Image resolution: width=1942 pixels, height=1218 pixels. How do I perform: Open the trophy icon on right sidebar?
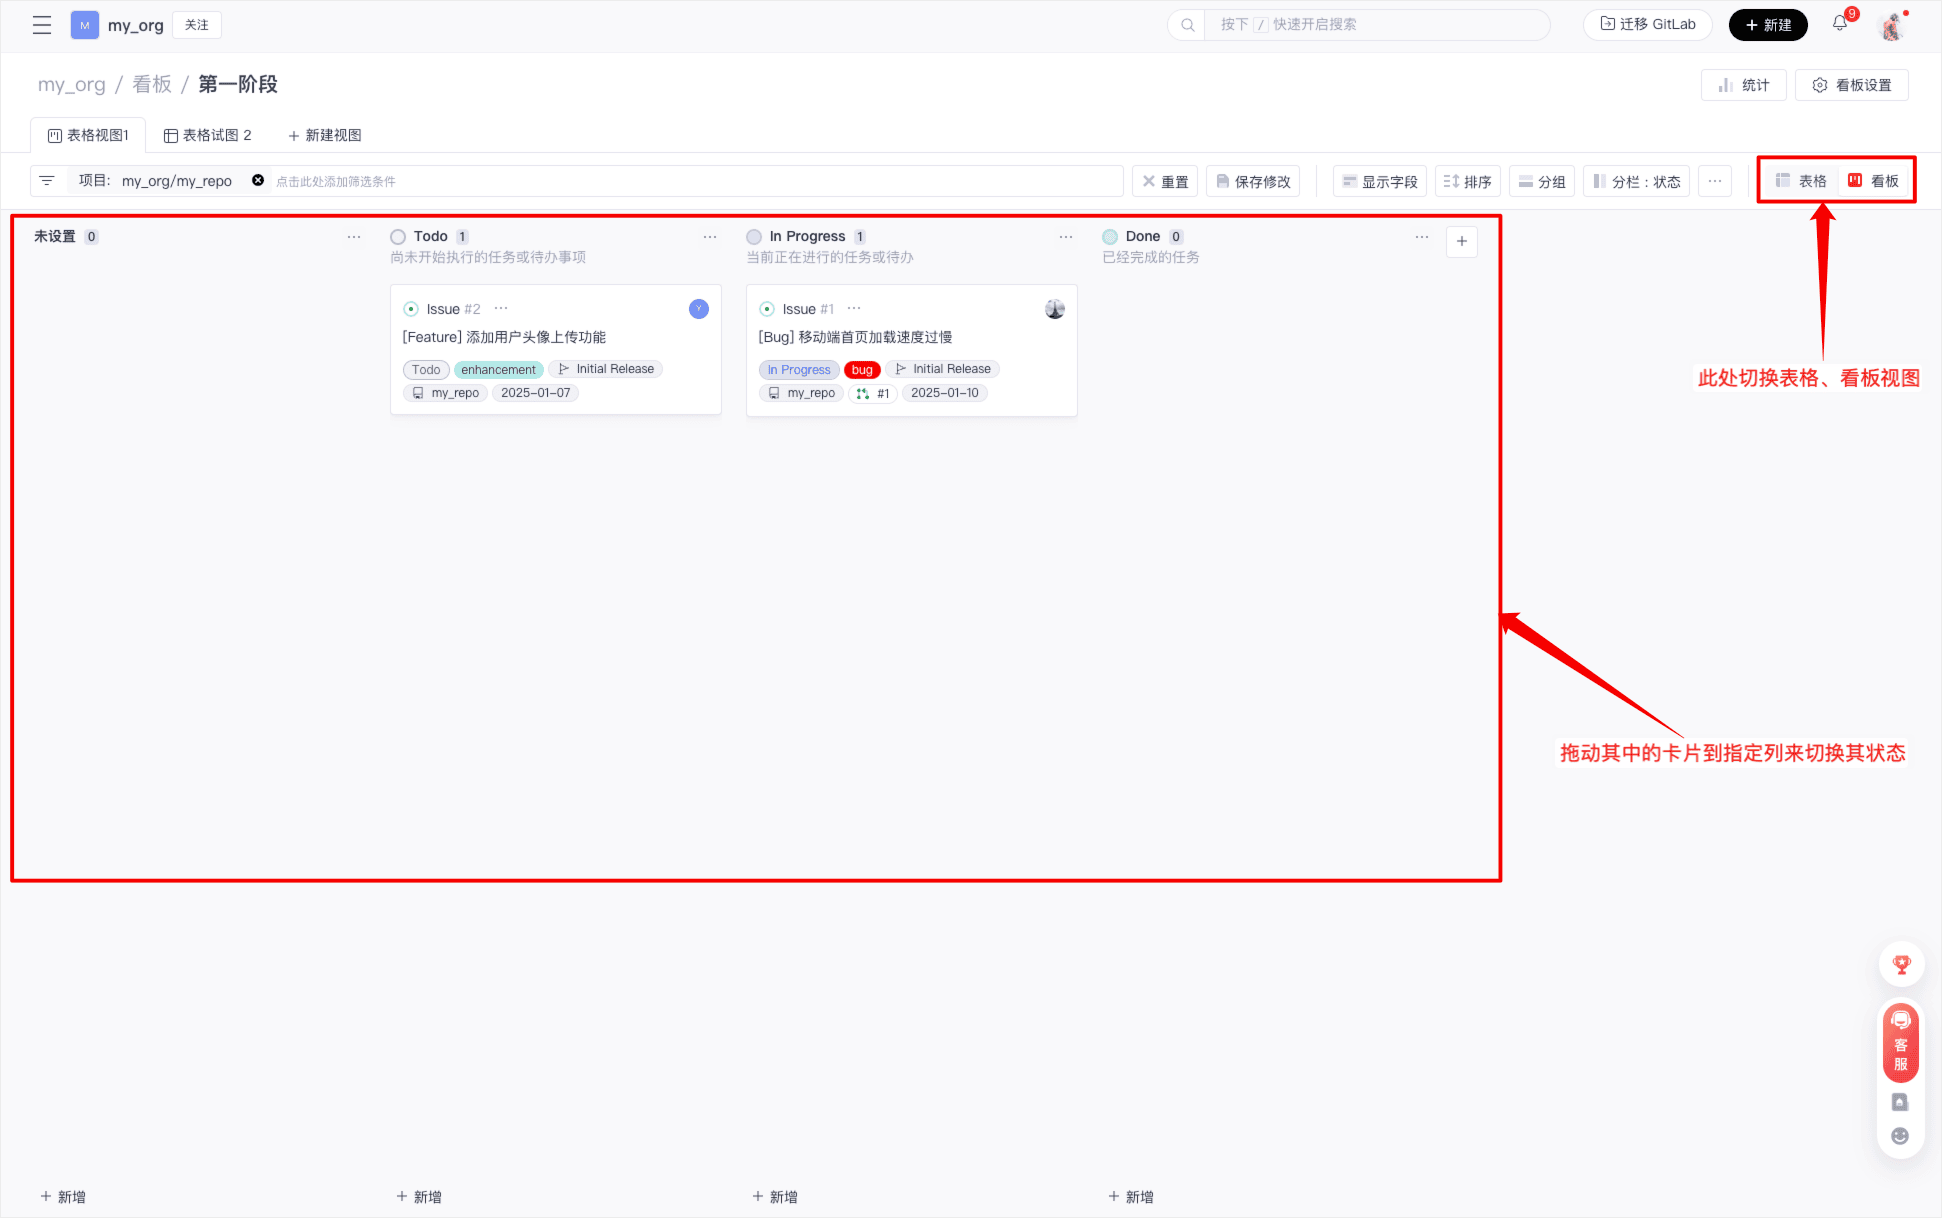pyautogui.click(x=1901, y=965)
